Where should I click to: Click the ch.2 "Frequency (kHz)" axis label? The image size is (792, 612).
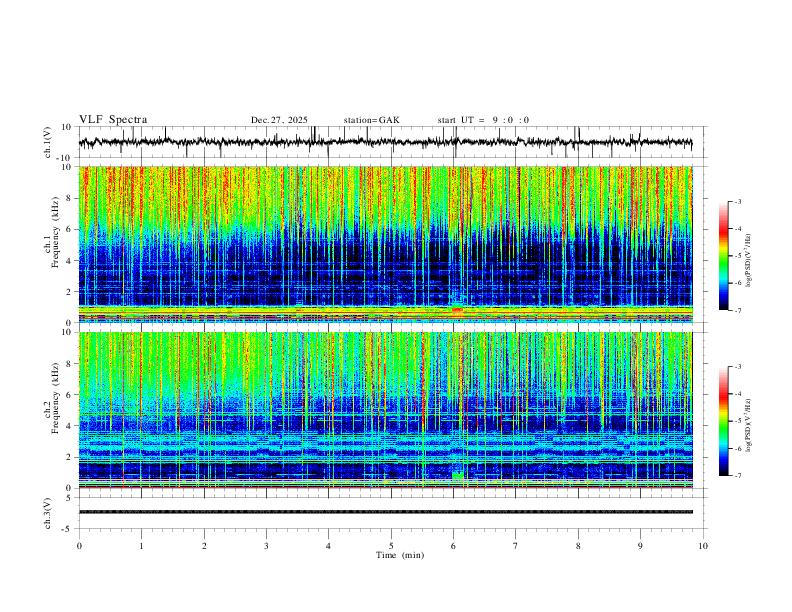55,396
